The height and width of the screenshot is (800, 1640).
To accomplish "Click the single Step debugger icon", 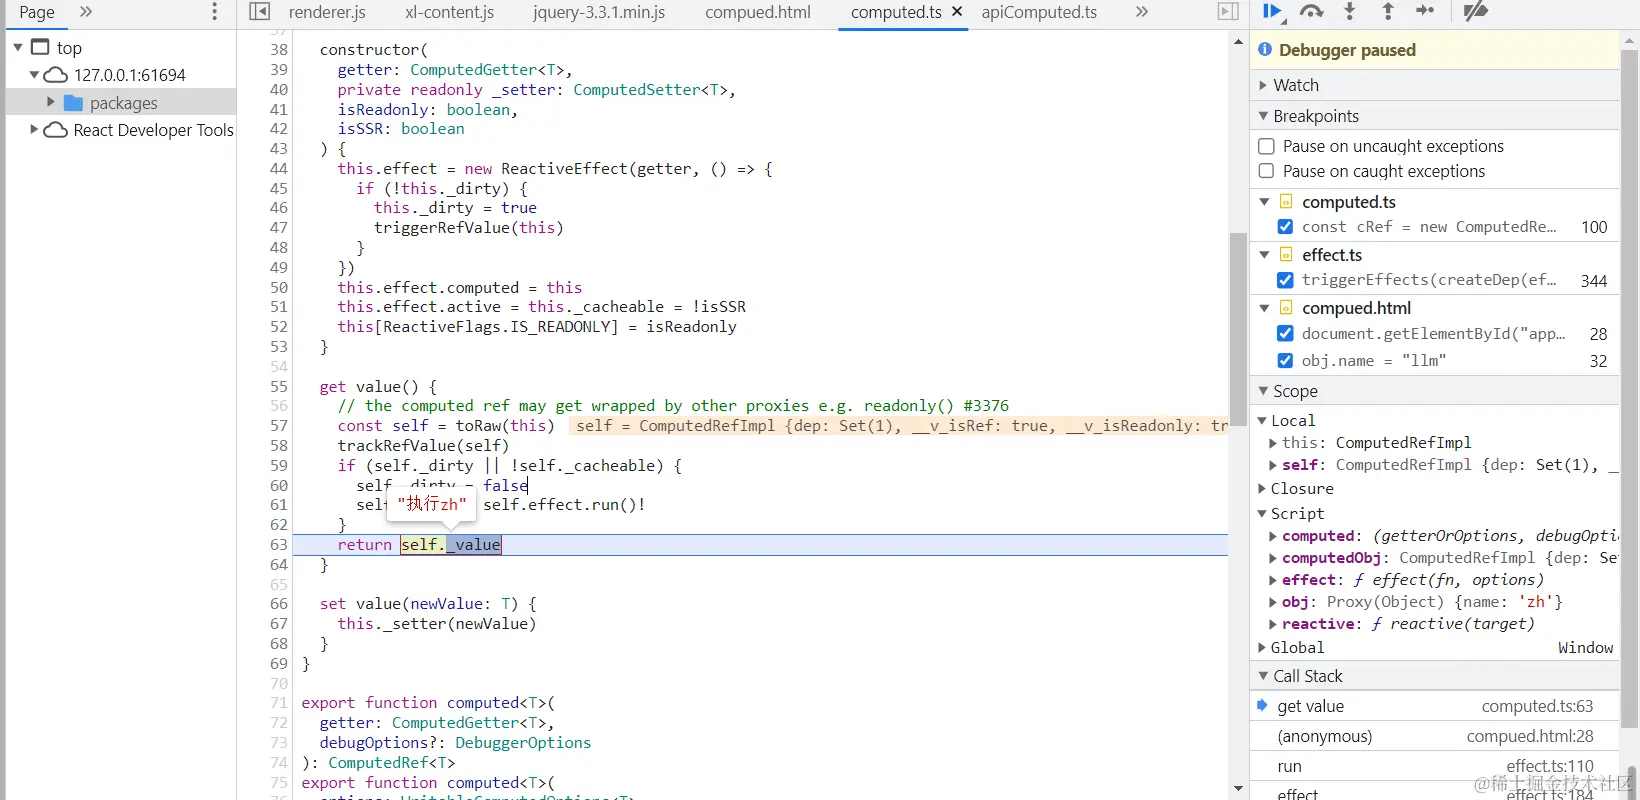I will (x=1426, y=11).
